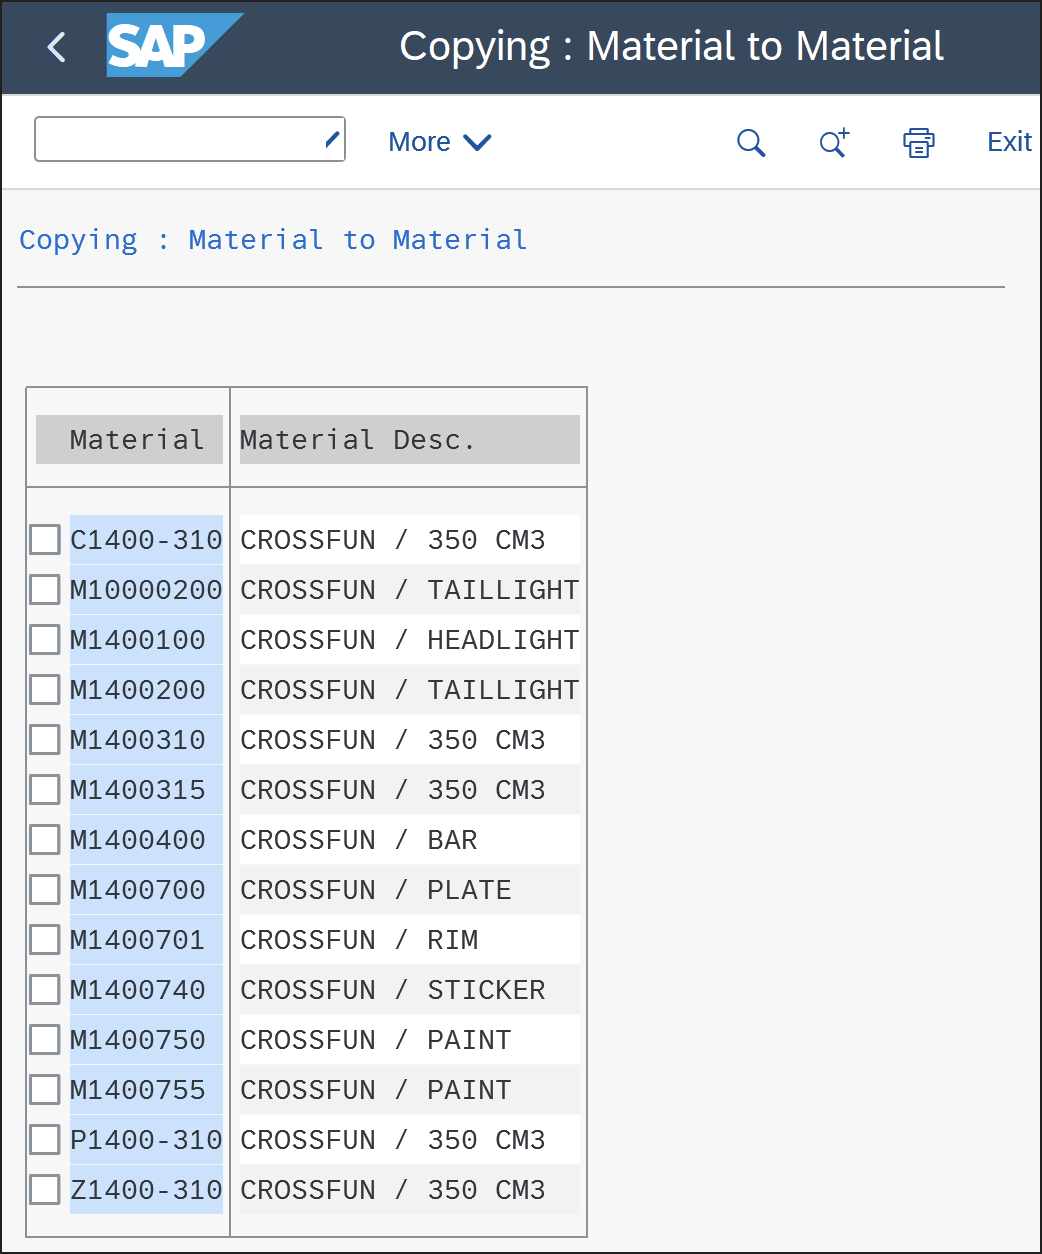Click material number M1400100
This screenshot has height=1254, width=1042.
pos(146,640)
